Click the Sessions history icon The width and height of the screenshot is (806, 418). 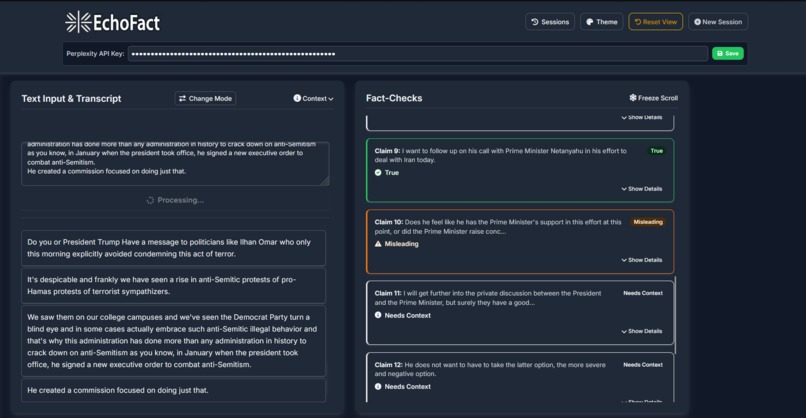pyautogui.click(x=535, y=22)
